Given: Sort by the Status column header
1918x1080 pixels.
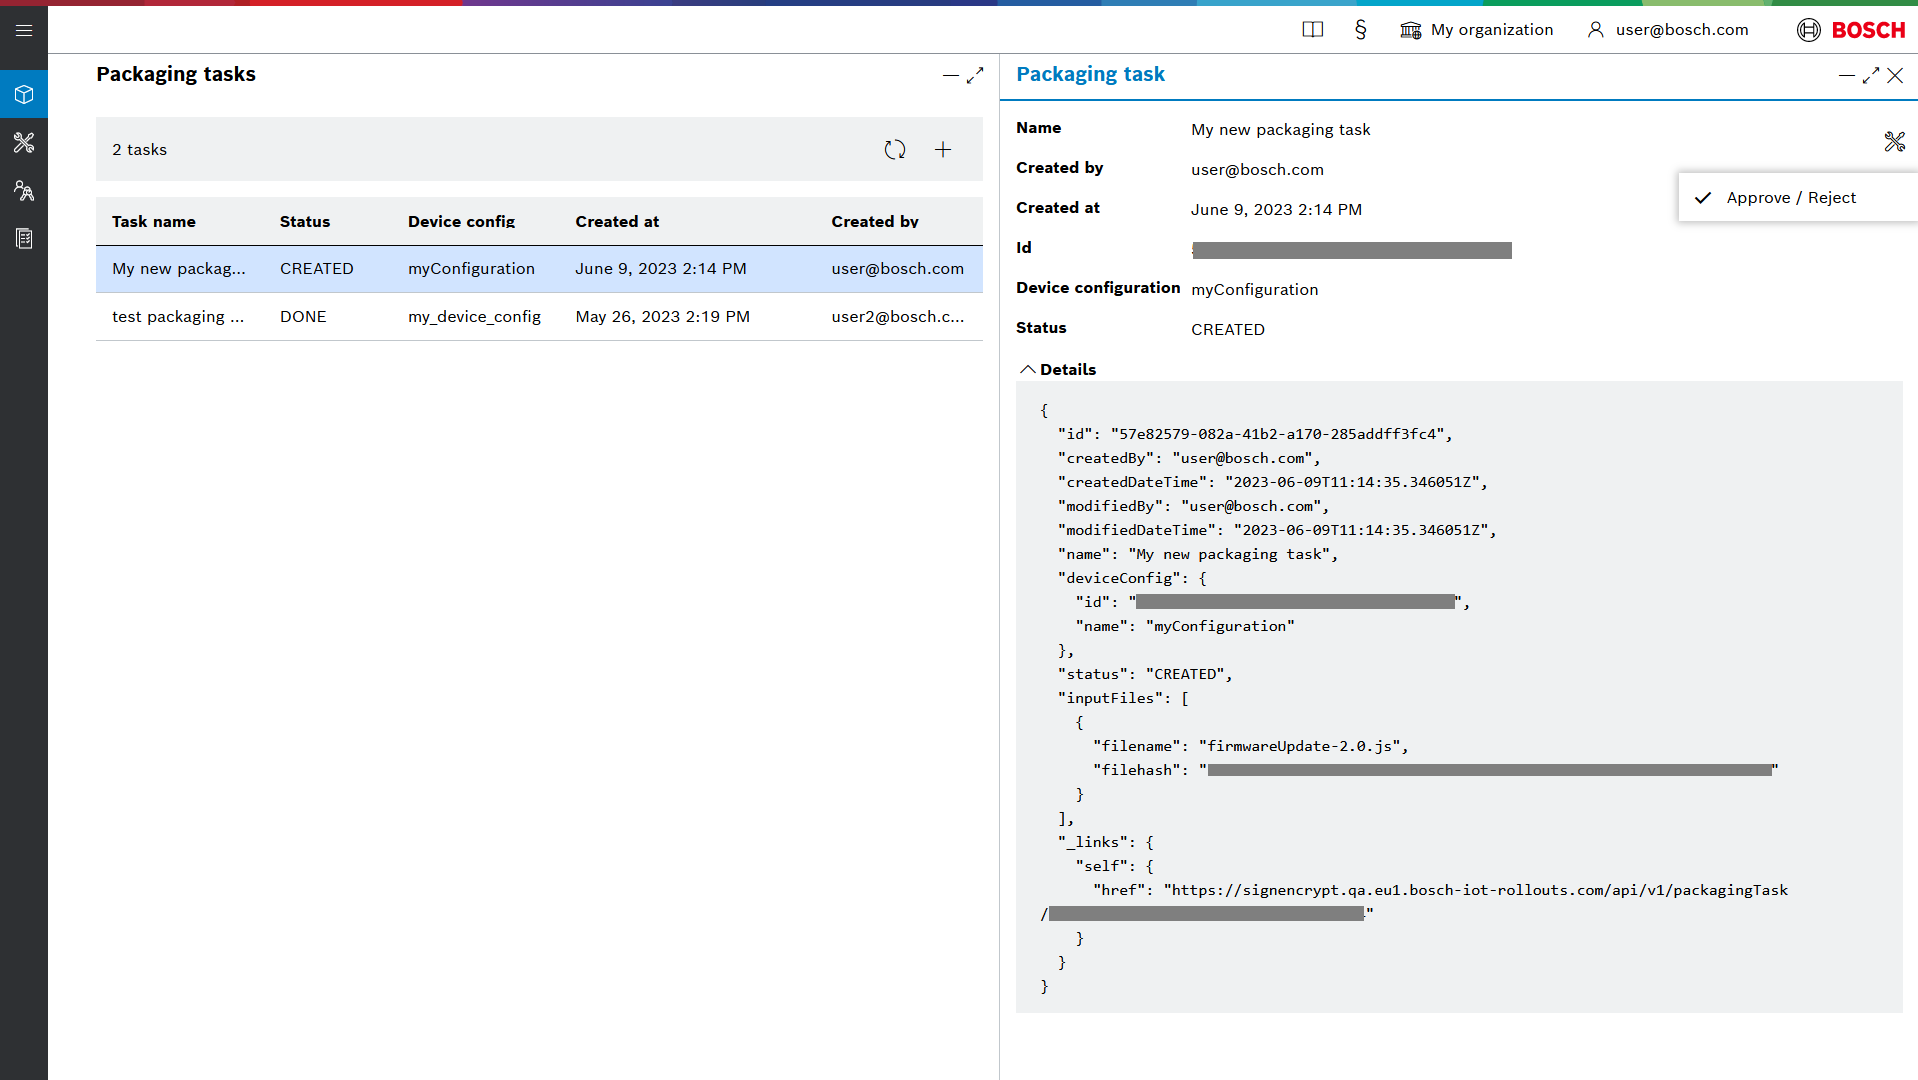Looking at the screenshot, I should coord(304,222).
